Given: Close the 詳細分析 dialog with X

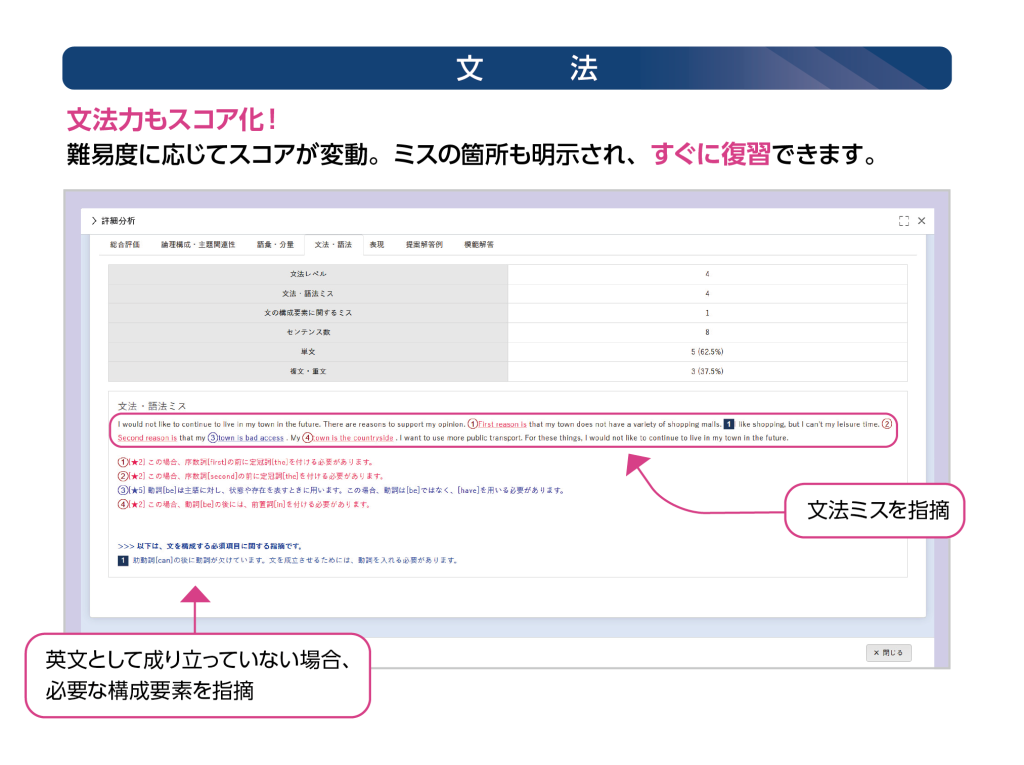Looking at the screenshot, I should tap(922, 221).
